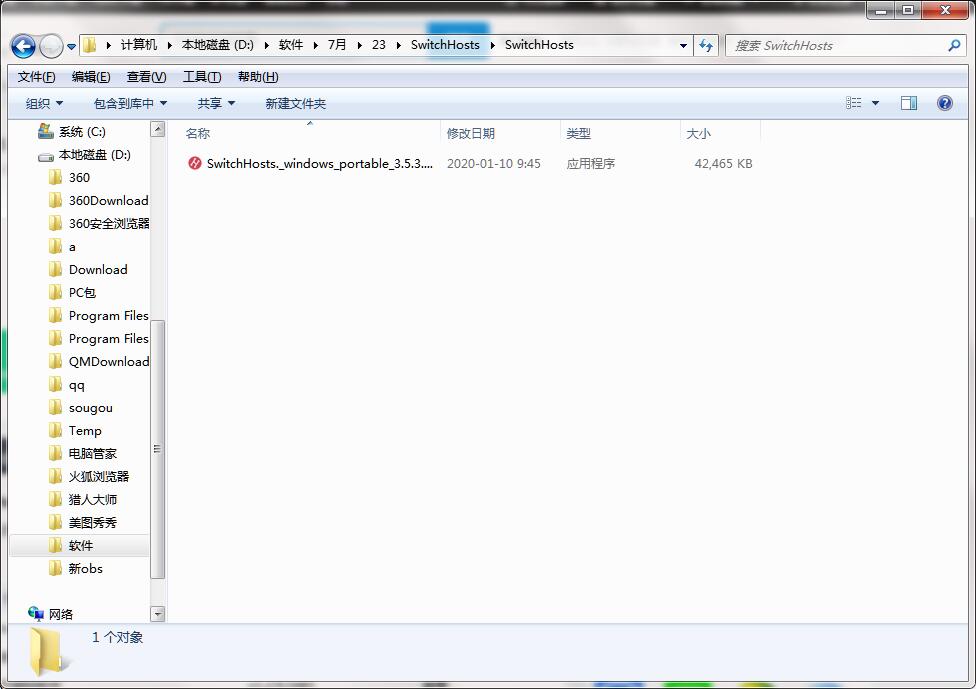Click the Back navigation arrow button
Viewport: 976px width, 689px height.
24,45
